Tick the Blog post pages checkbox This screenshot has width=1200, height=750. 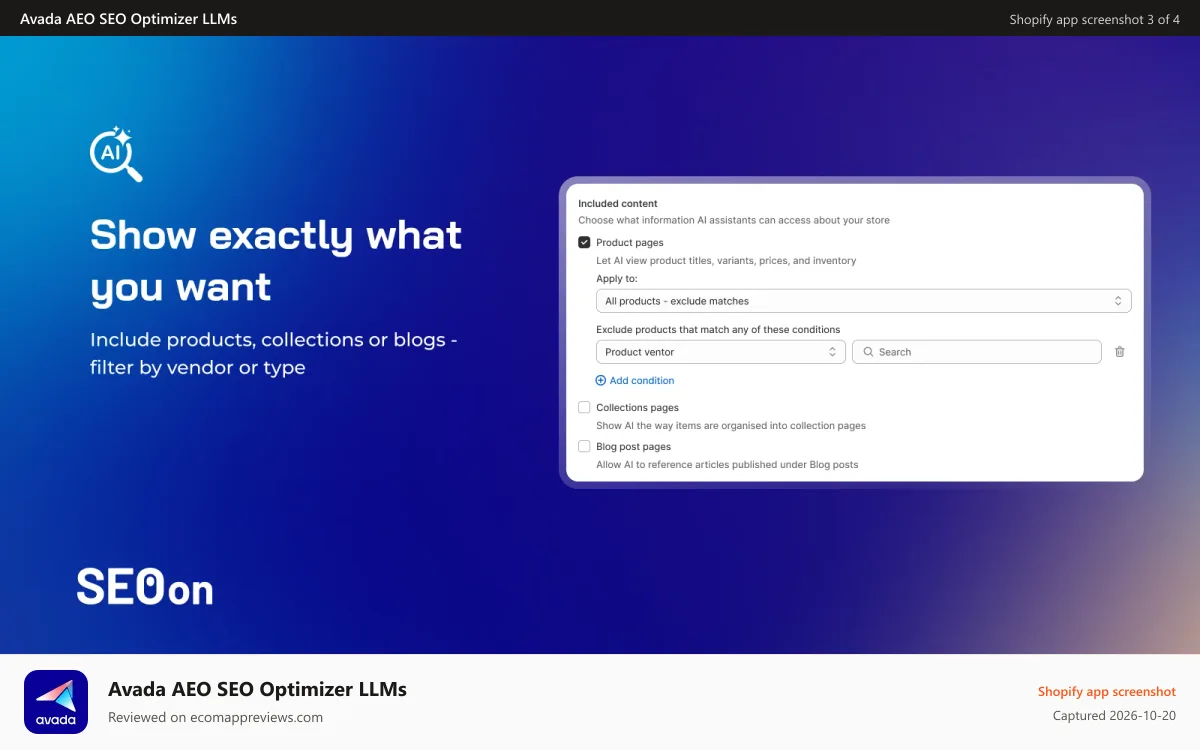tap(584, 446)
